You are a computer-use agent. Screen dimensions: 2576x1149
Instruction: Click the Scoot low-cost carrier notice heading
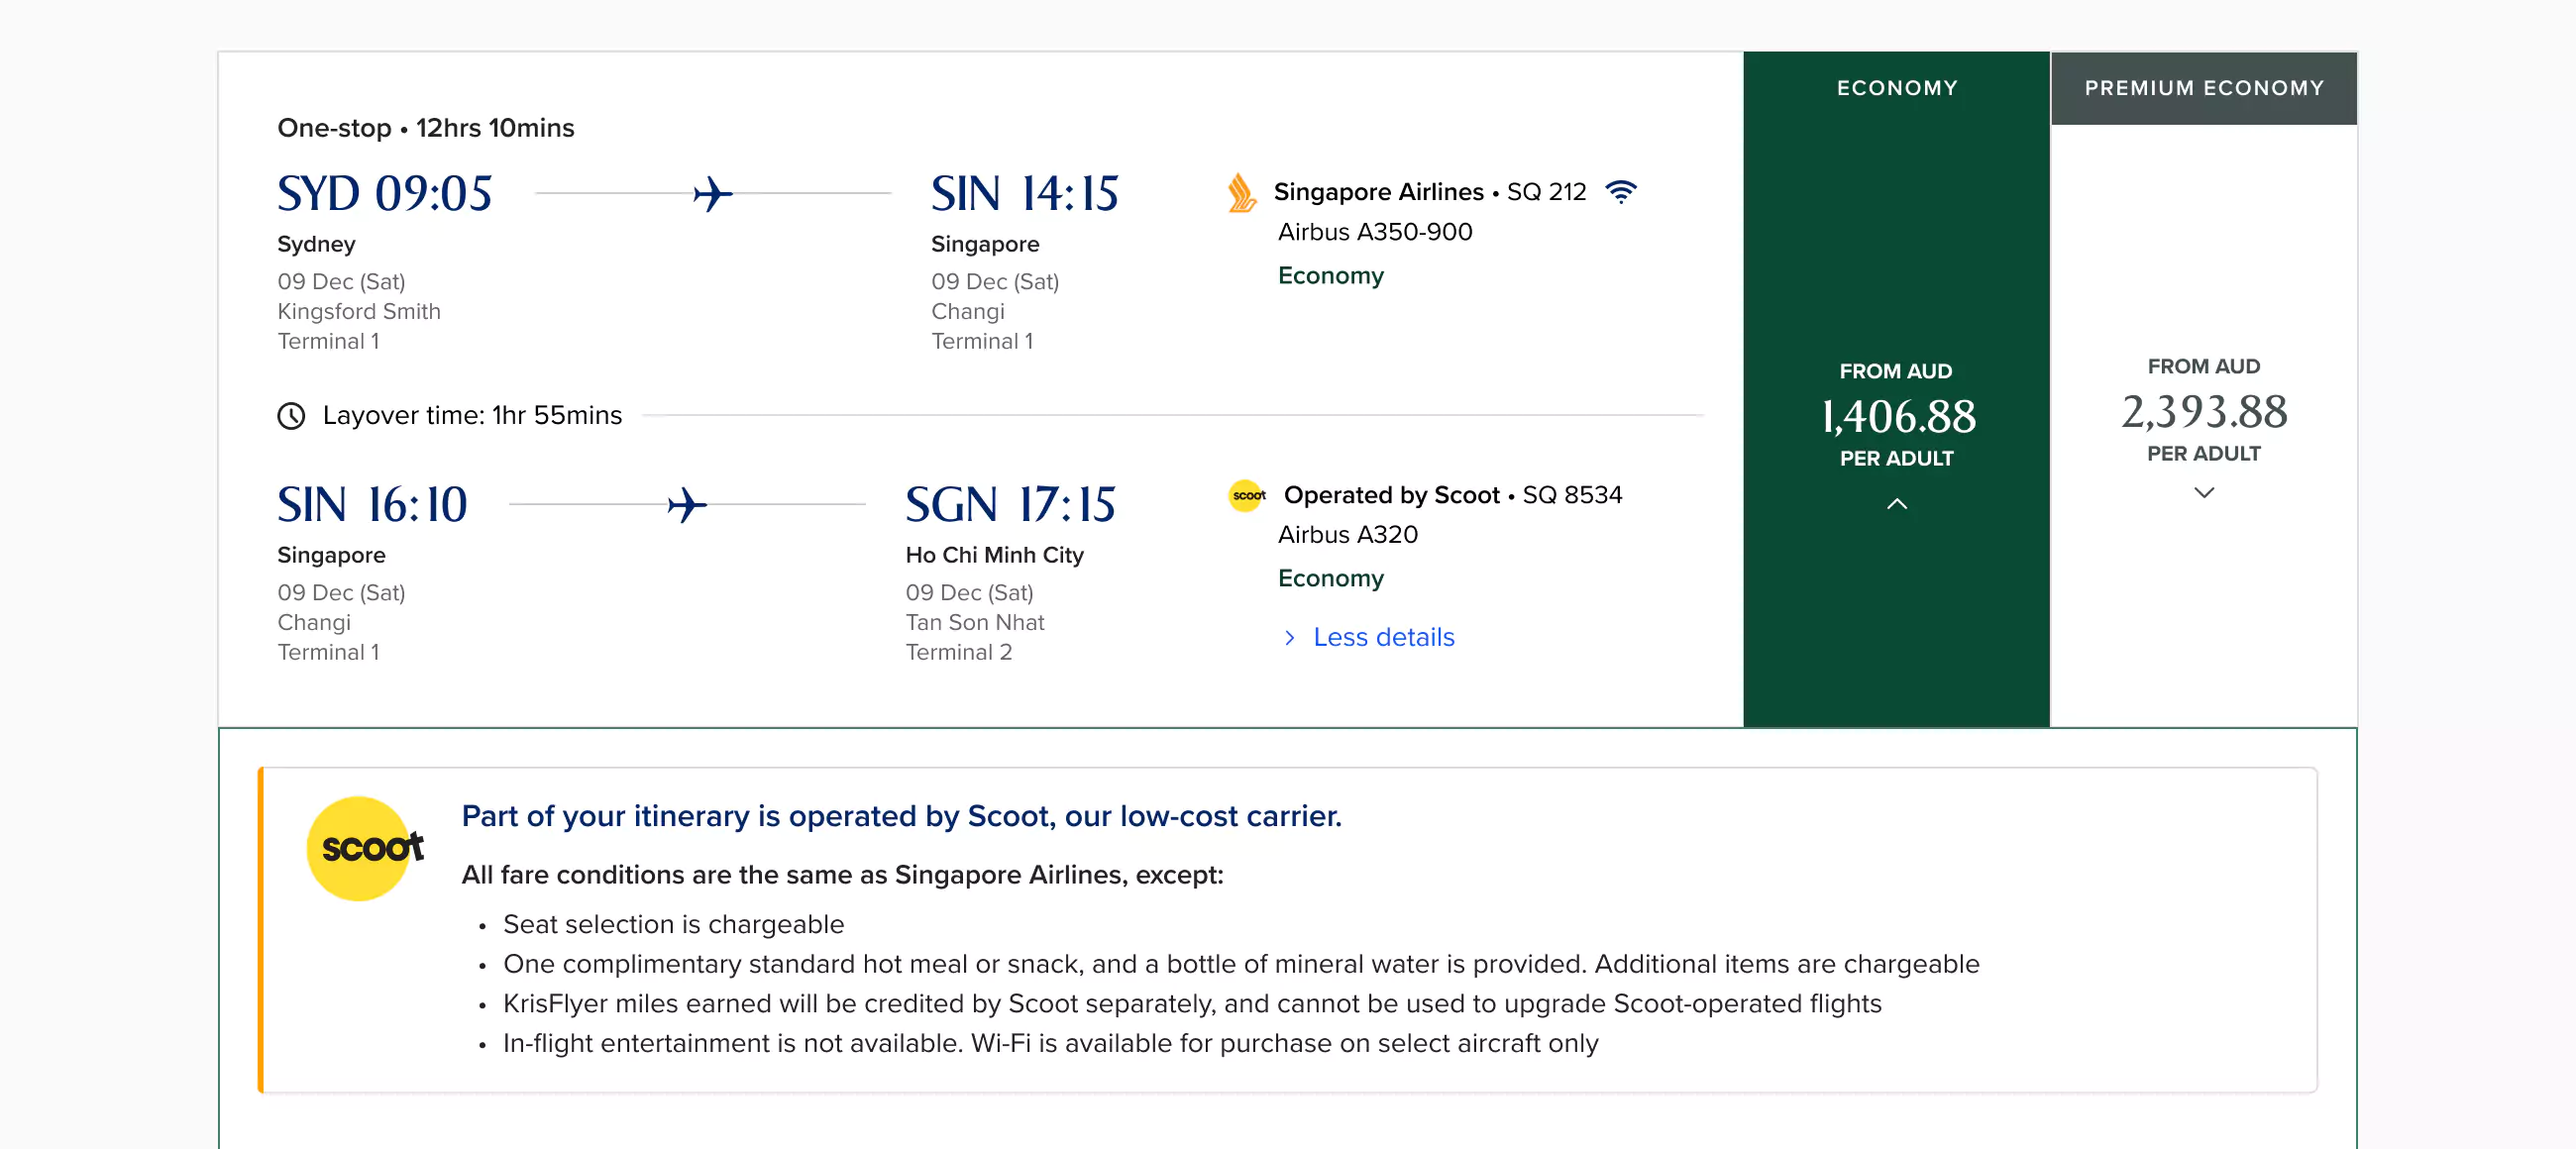pos(901,816)
